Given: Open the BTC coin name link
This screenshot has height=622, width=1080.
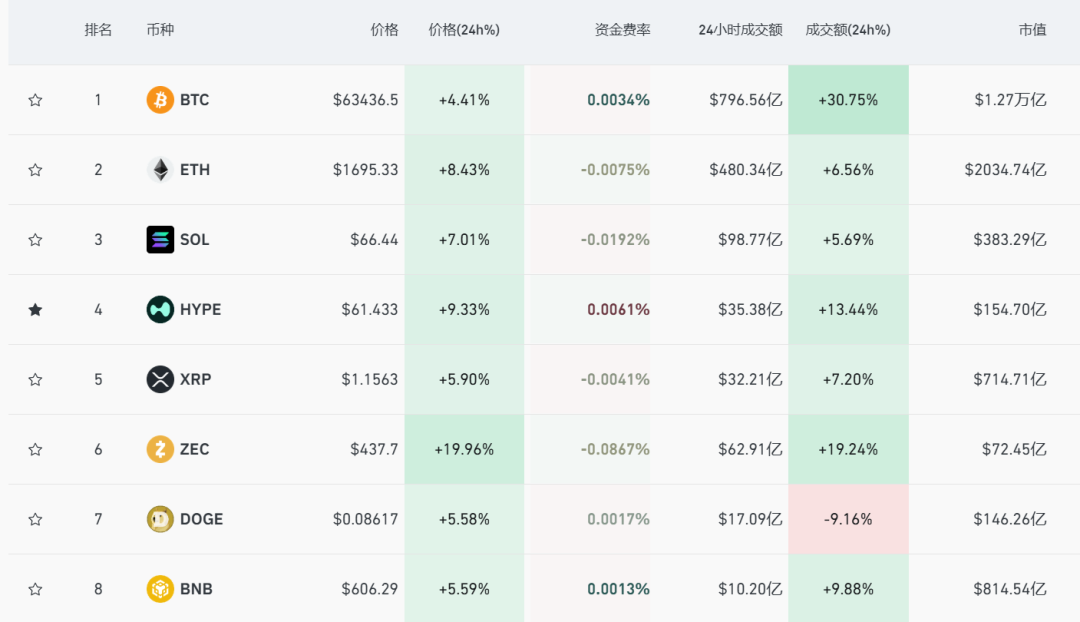Looking at the screenshot, I should 194,100.
